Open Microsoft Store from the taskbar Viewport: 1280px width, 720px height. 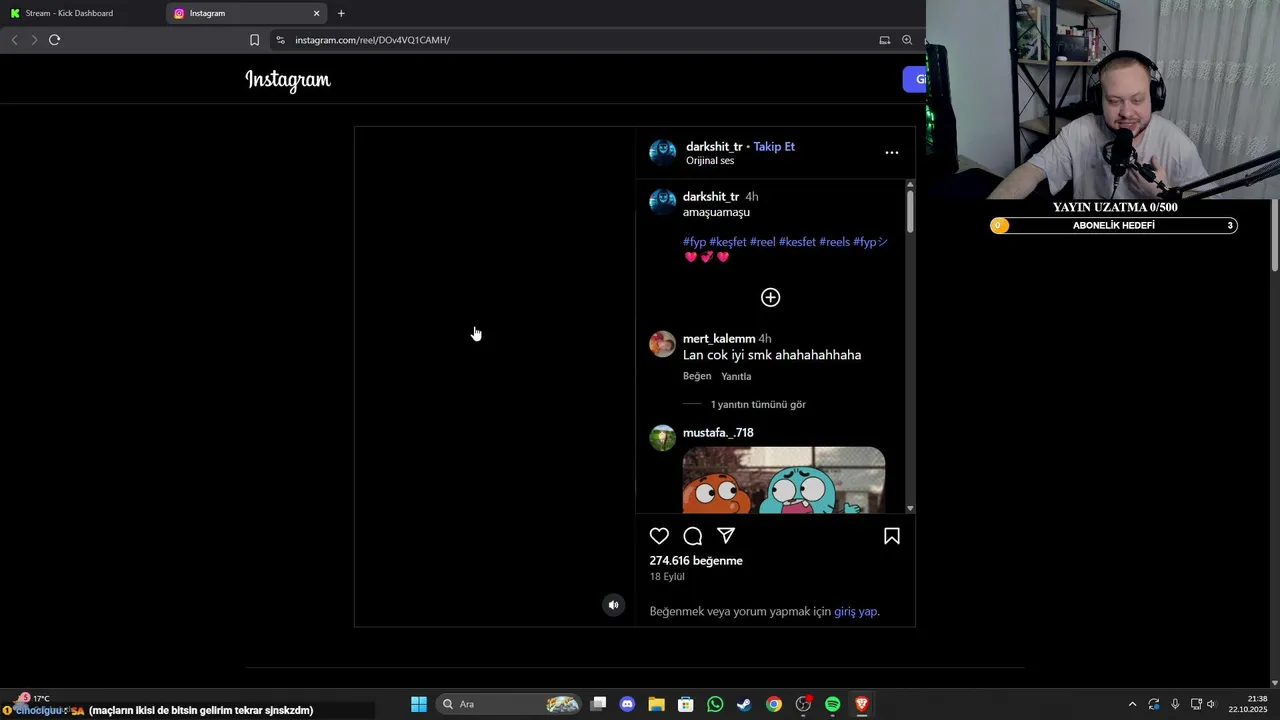click(685, 704)
